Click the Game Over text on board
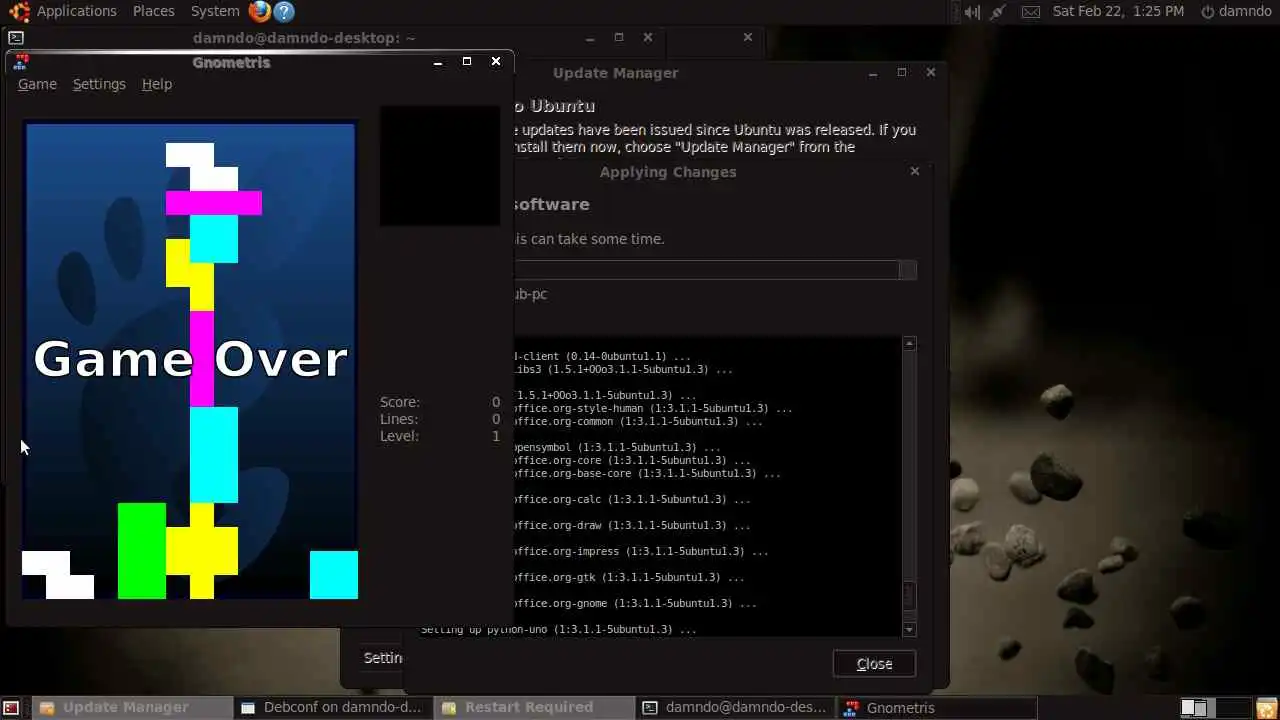This screenshot has width=1280, height=720. pos(190,359)
